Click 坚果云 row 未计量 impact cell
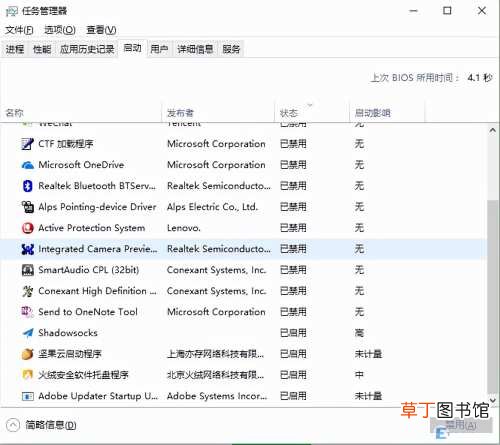The height and width of the screenshot is (445, 500). point(368,354)
